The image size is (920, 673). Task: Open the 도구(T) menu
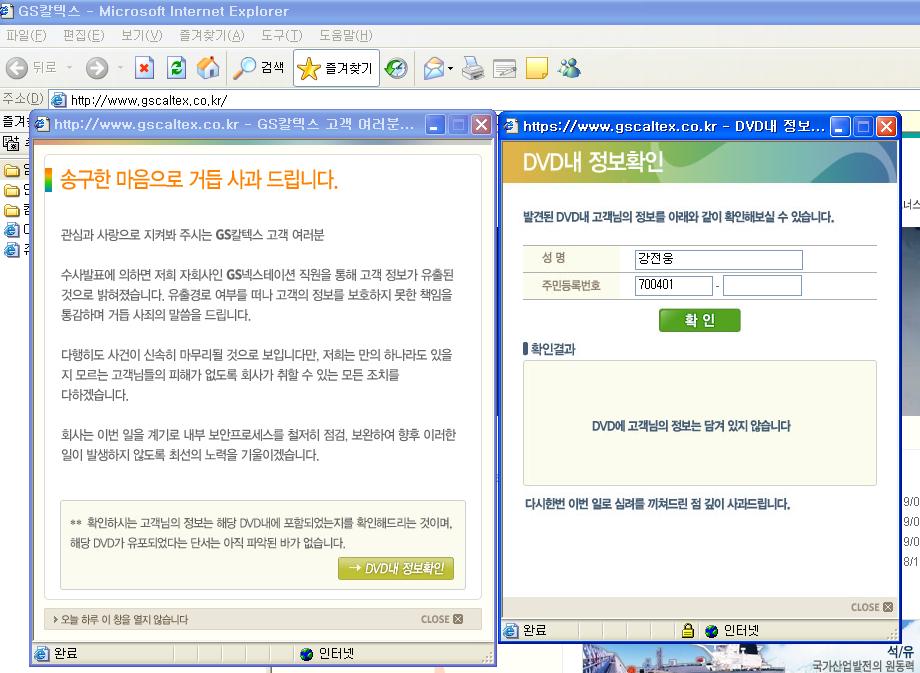click(x=282, y=35)
